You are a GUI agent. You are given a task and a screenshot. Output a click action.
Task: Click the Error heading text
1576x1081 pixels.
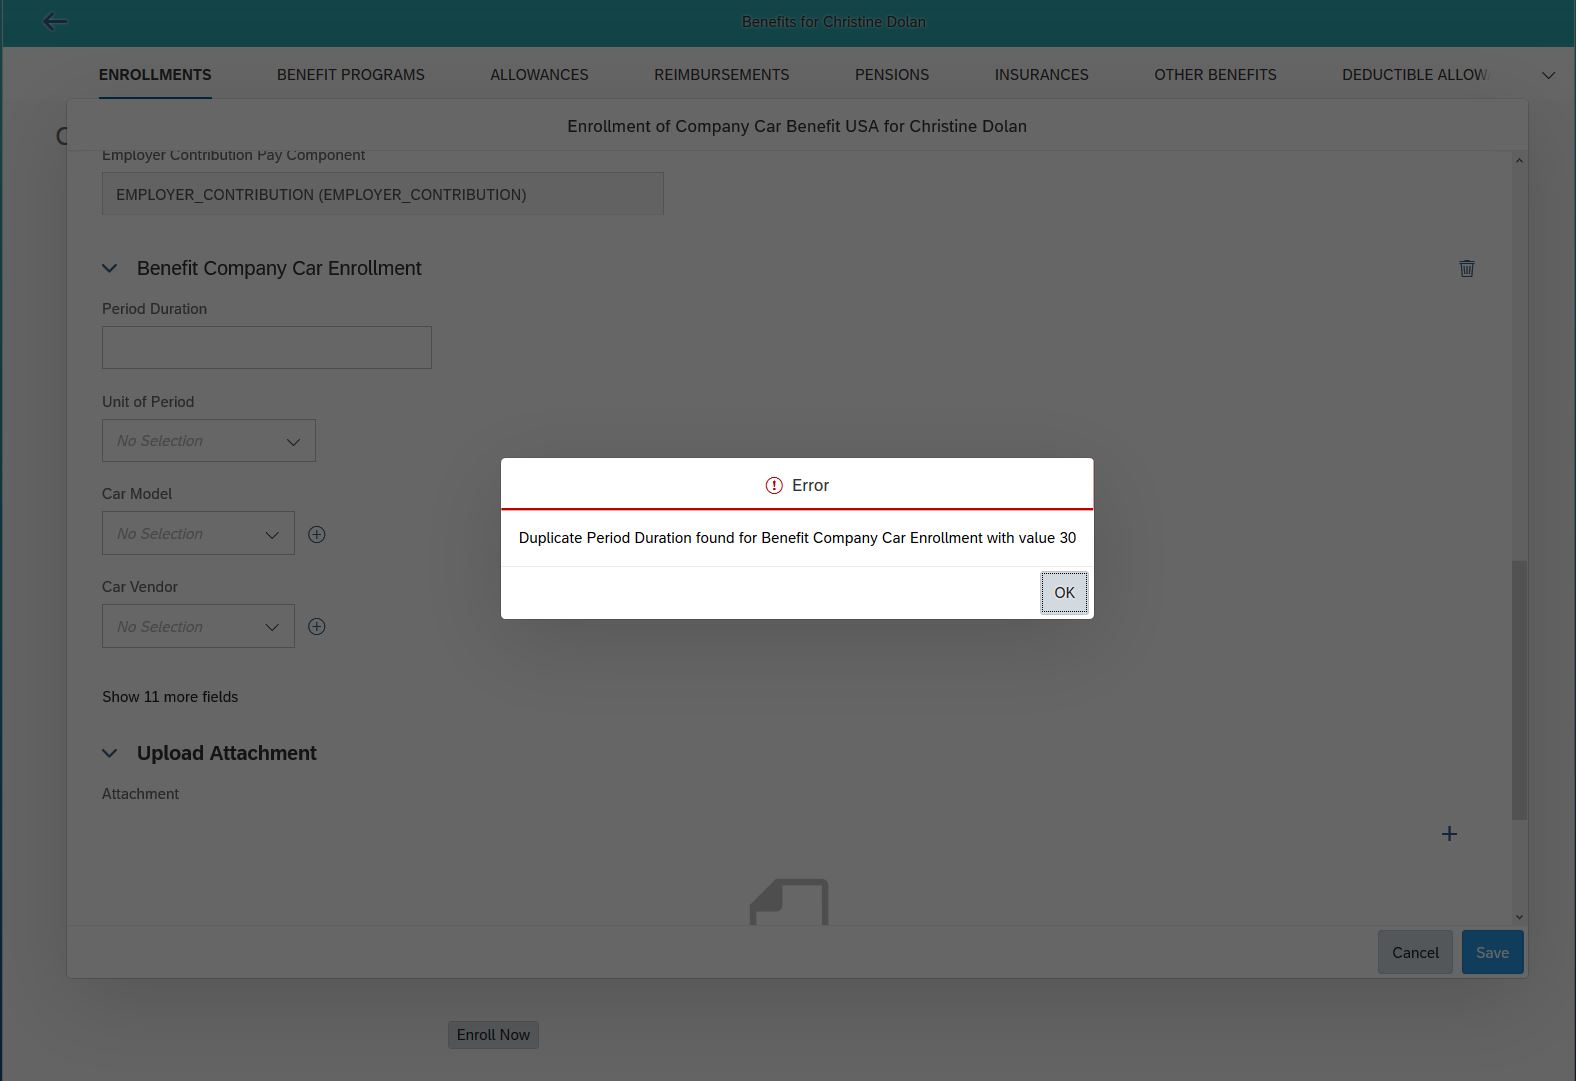coord(810,485)
